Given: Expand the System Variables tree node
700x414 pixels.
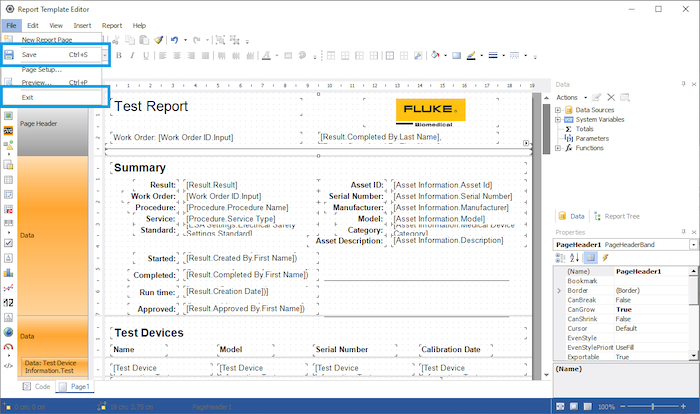Looking at the screenshot, I should (559, 118).
